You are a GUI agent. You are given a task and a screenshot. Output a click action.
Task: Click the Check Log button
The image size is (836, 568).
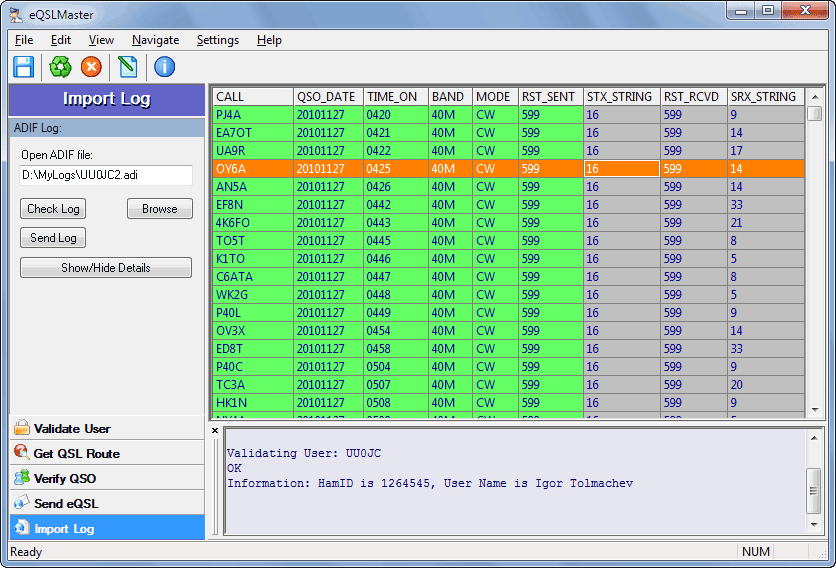point(53,209)
